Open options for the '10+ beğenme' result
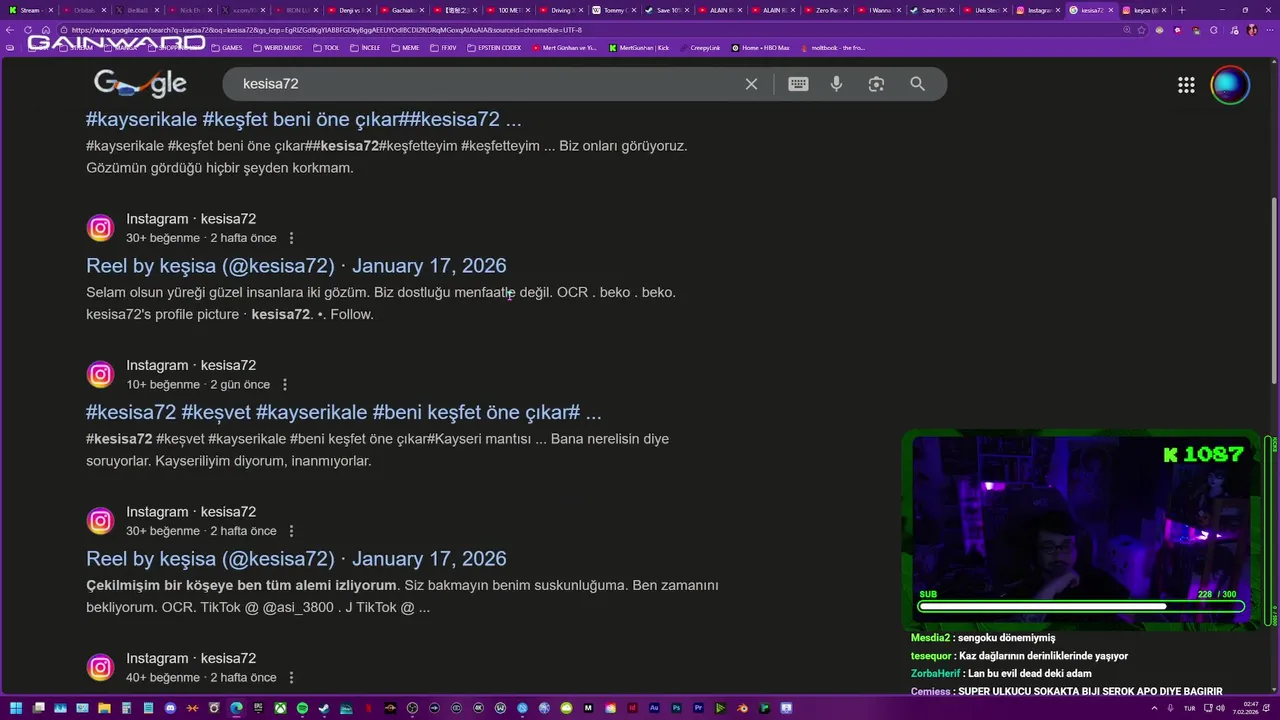This screenshot has height=720, width=1280. tap(285, 384)
